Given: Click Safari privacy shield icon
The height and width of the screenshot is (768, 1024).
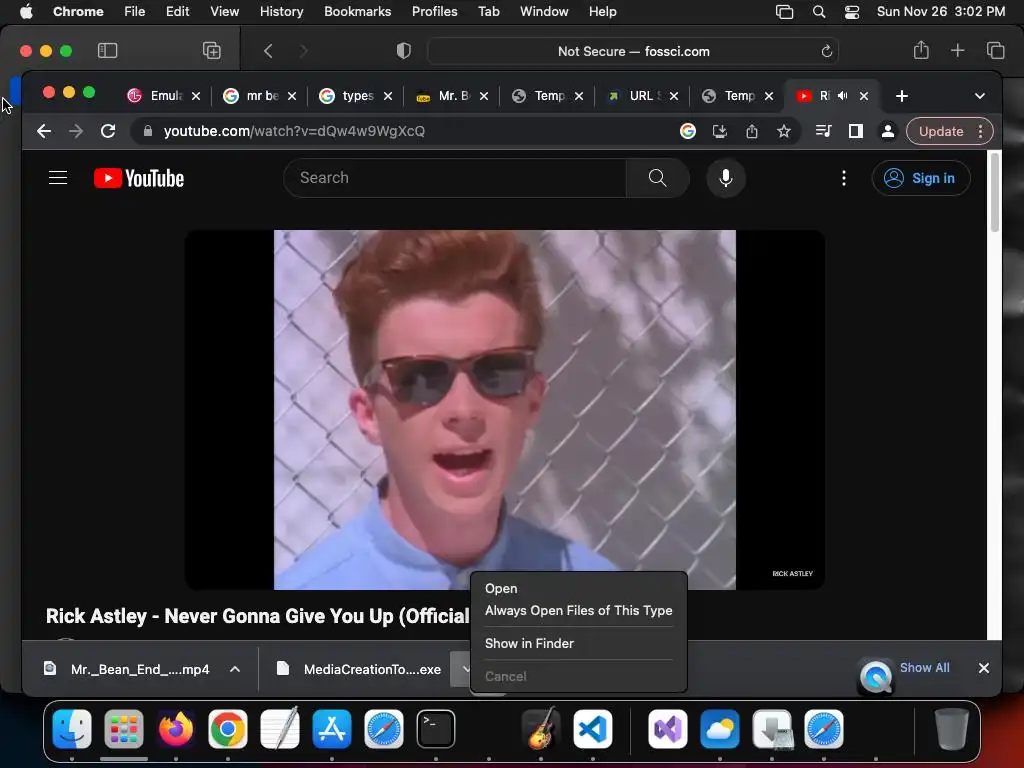Looking at the screenshot, I should pyautogui.click(x=404, y=51).
